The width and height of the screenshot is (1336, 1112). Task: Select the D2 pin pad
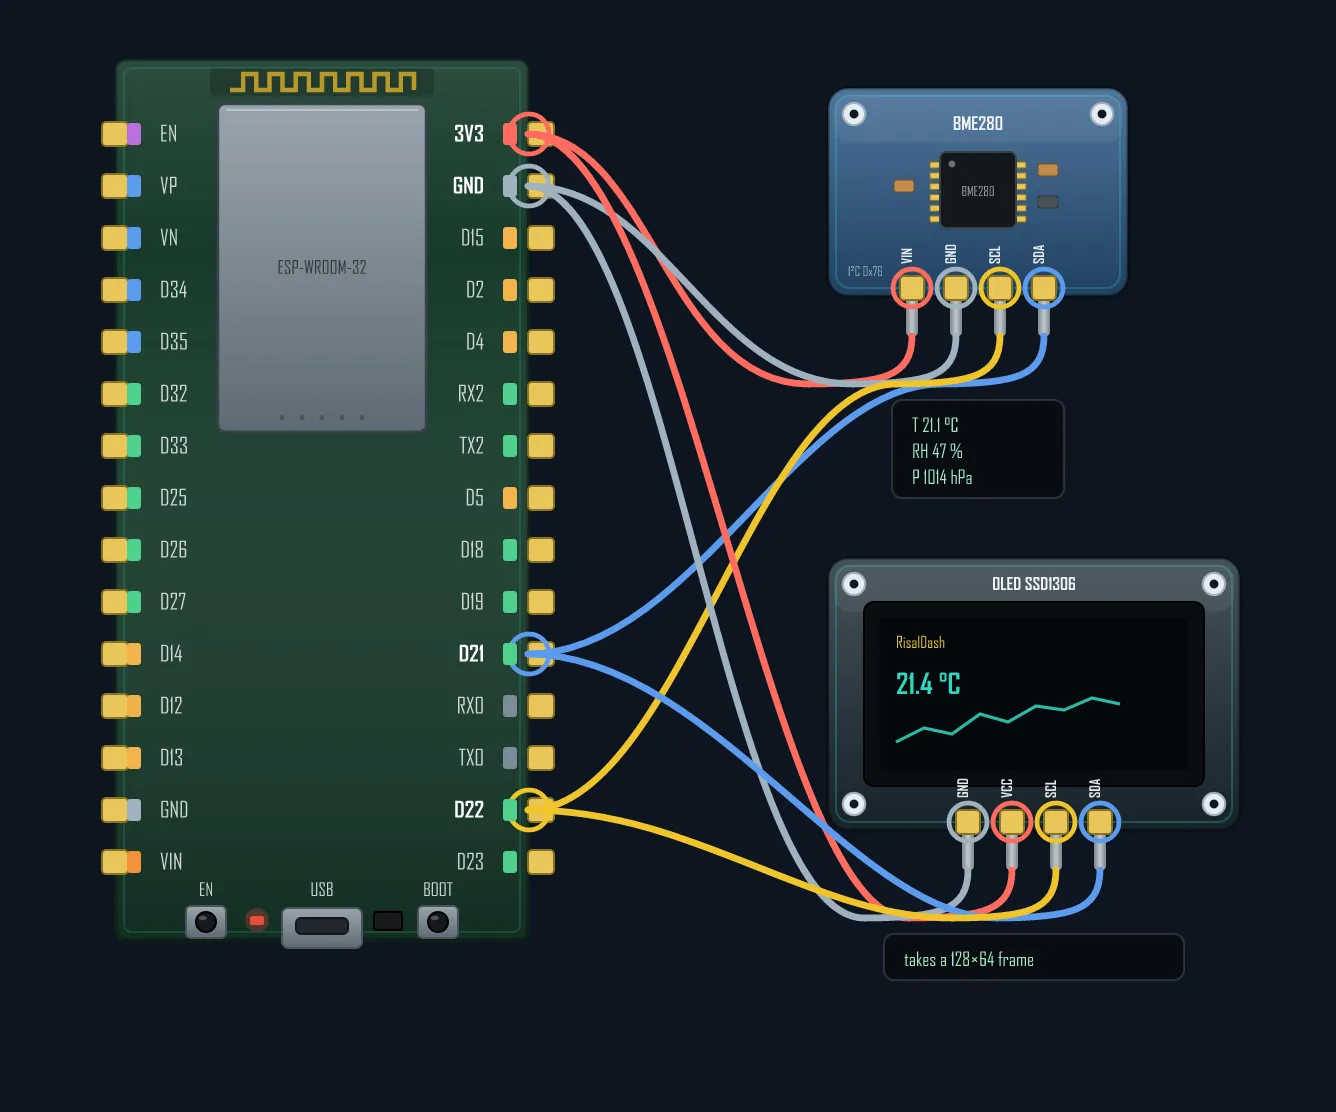point(541,289)
